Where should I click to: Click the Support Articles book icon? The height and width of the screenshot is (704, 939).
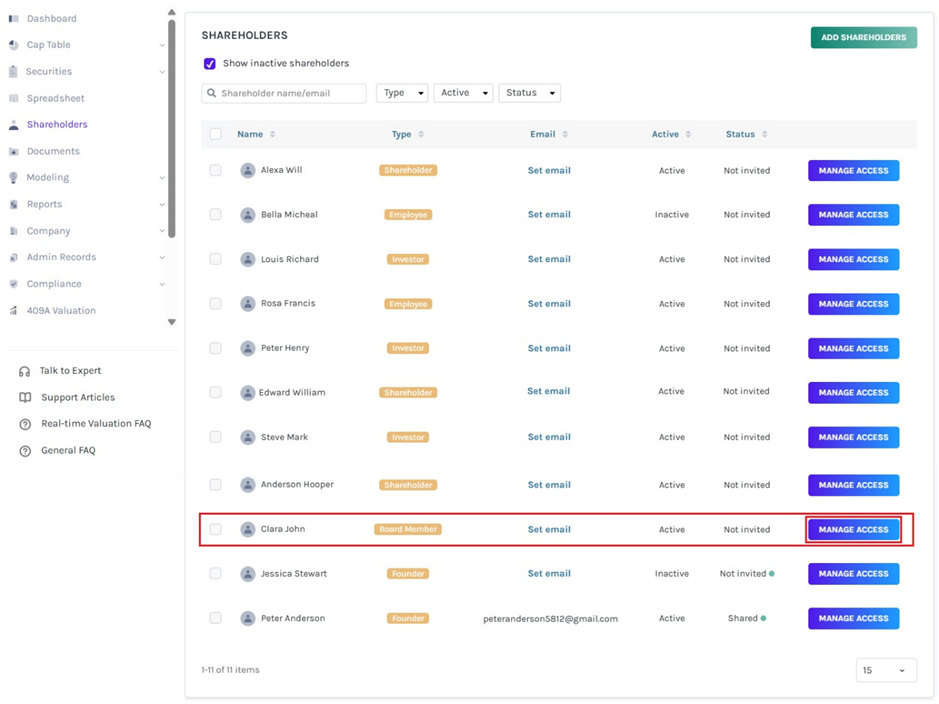pos(25,397)
